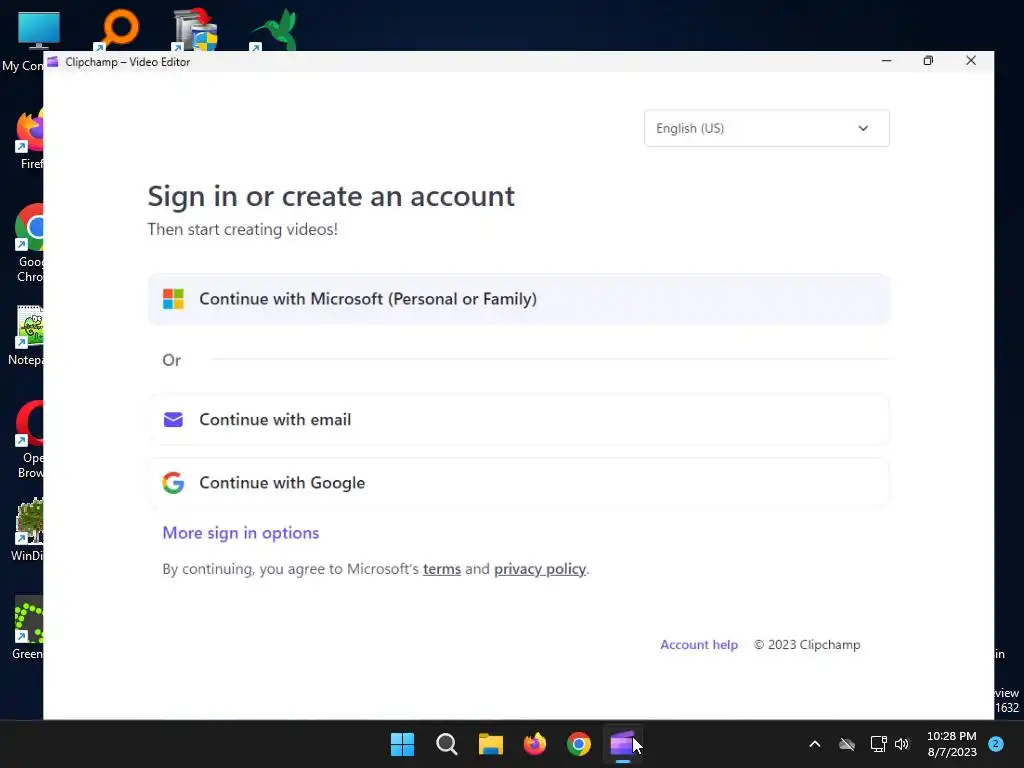The image size is (1024, 768).
Task: Open the network display tray icon
Action: 878,744
